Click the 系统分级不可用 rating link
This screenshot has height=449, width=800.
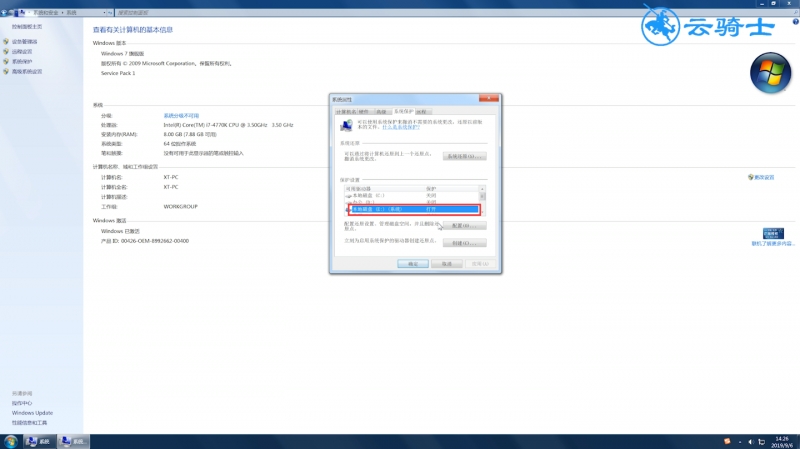tap(181, 116)
